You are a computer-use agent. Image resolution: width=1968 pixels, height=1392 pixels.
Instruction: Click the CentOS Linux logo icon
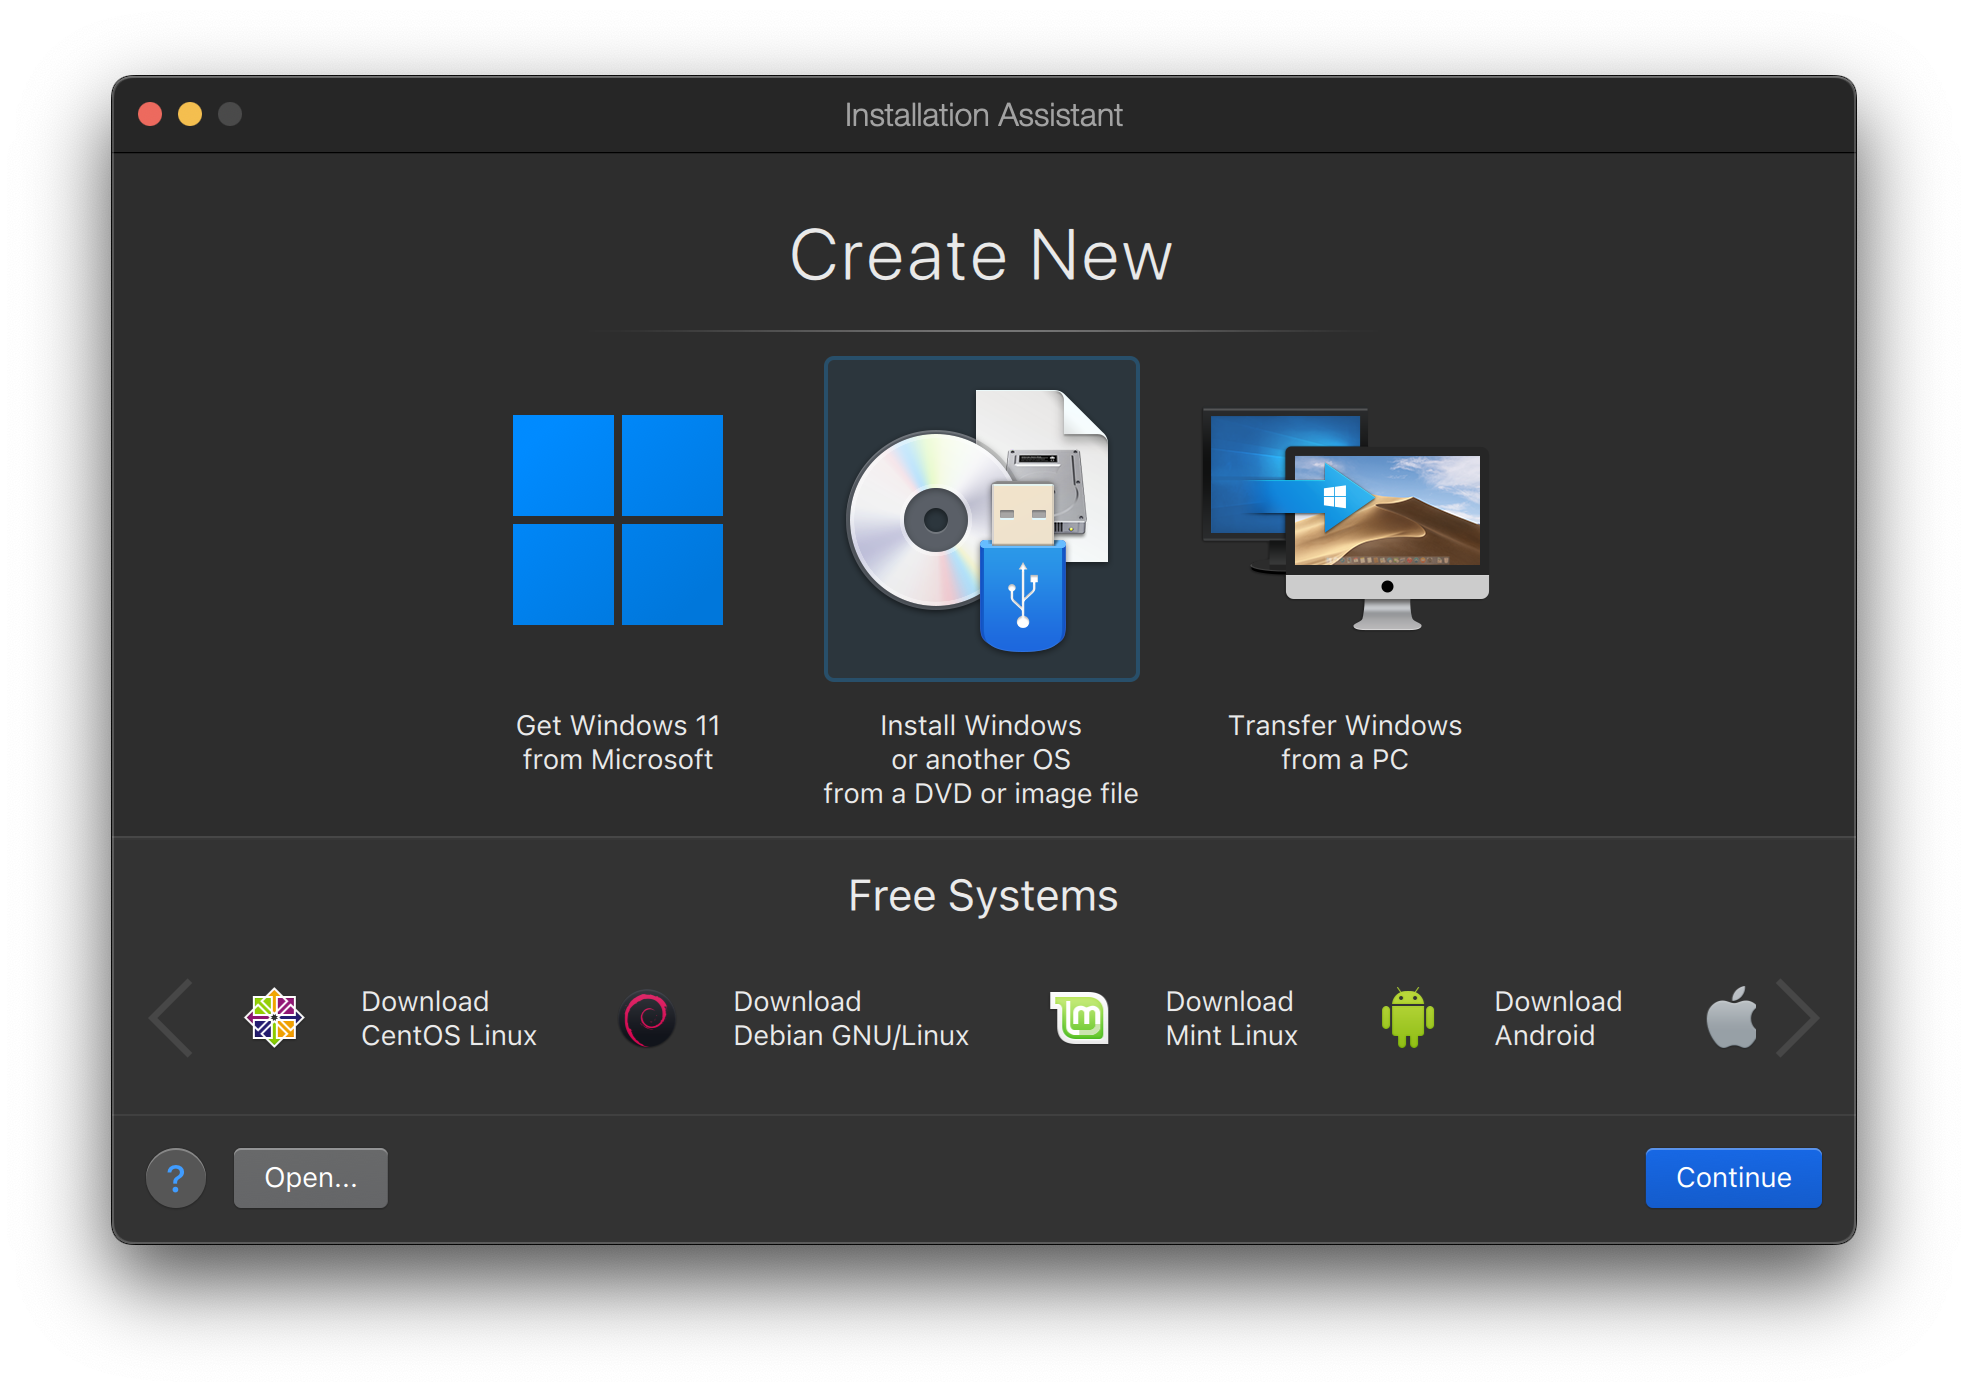tap(274, 1018)
